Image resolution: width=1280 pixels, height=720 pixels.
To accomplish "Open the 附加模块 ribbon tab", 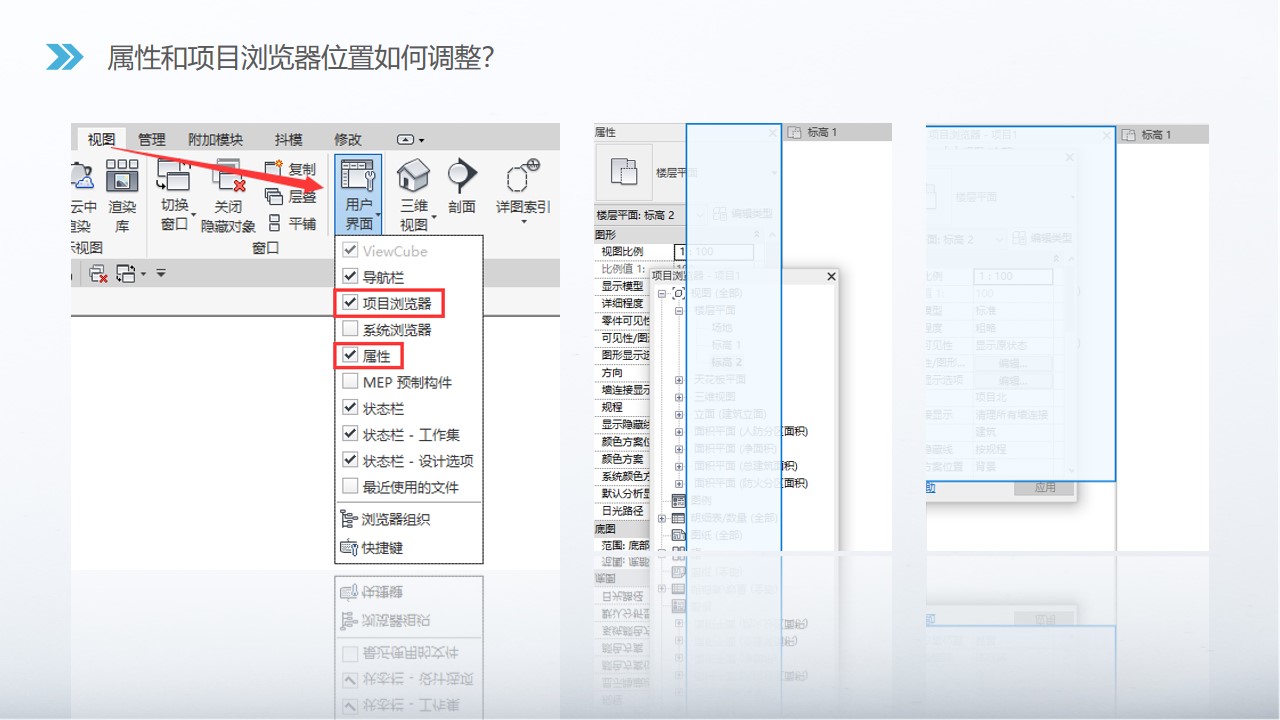I will tap(215, 139).
